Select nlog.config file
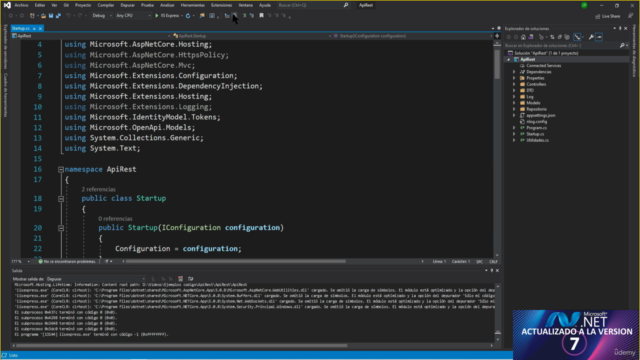The image size is (640, 360). tap(536, 122)
